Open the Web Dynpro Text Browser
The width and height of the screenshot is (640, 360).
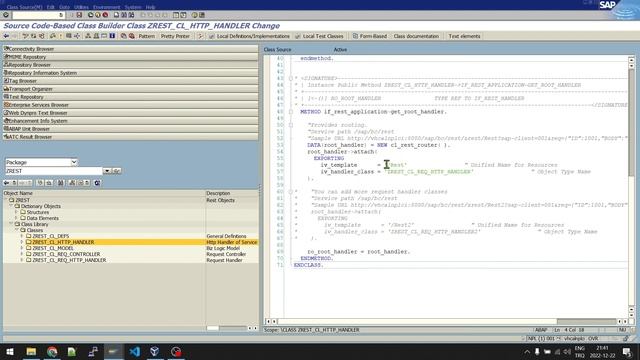(x=131, y=113)
